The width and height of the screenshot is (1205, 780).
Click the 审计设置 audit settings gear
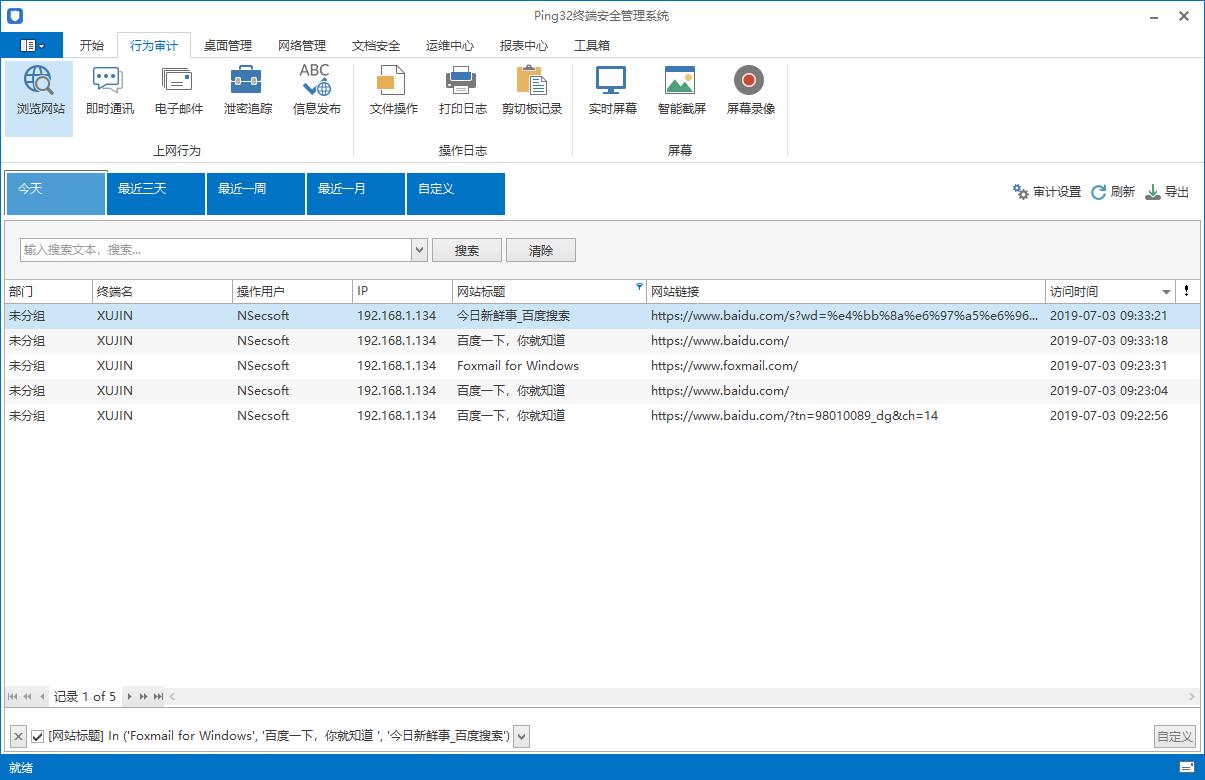click(x=1047, y=192)
